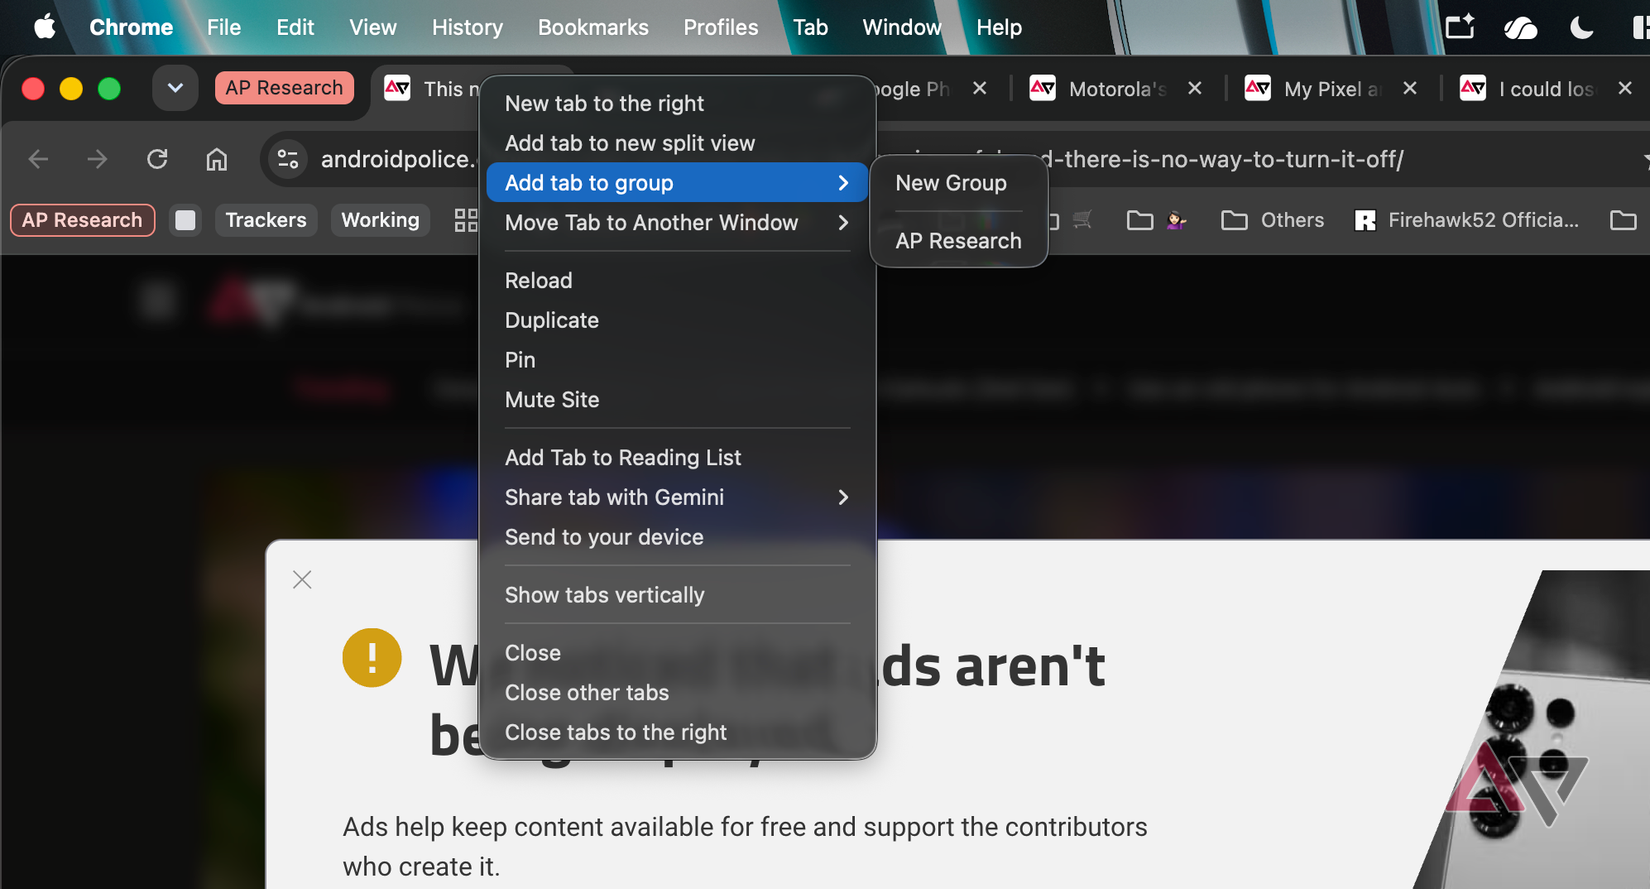Viewport: 1650px width, 889px height.
Task: Open the tab search chevron button
Action: point(175,88)
